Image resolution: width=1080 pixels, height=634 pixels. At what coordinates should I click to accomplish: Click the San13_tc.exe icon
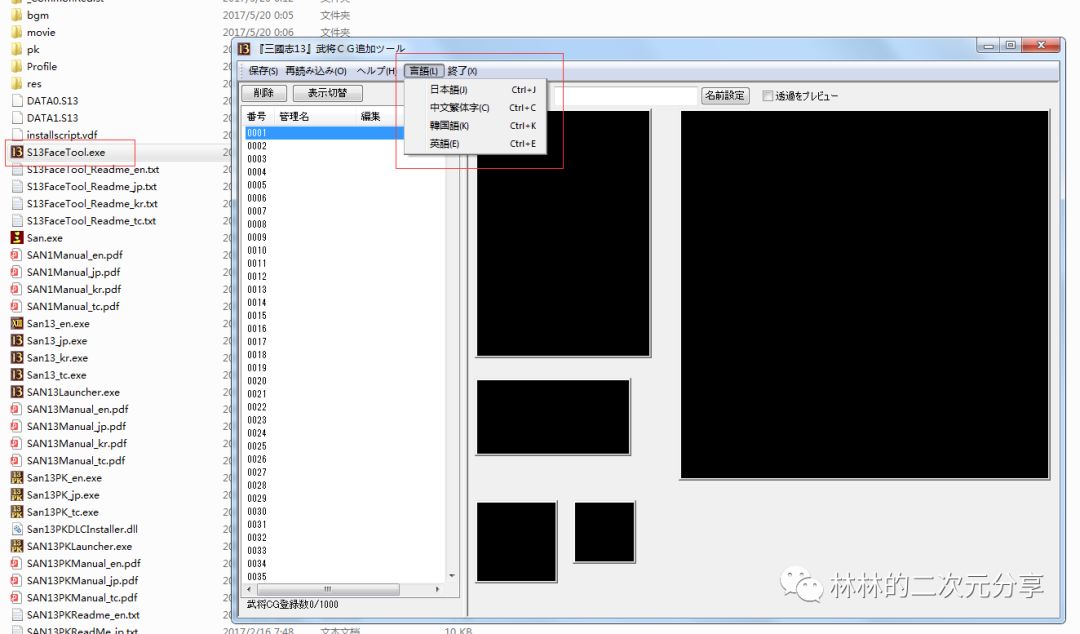pos(17,375)
